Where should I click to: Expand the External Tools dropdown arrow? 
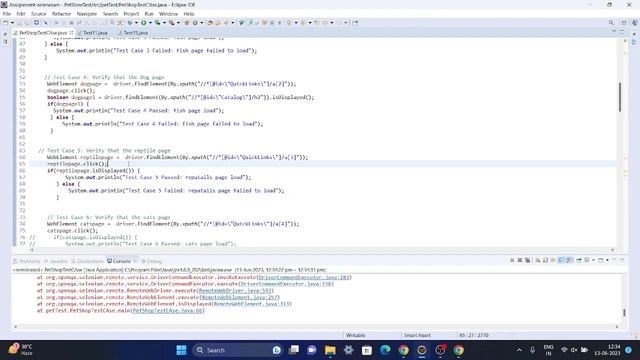click(178, 22)
